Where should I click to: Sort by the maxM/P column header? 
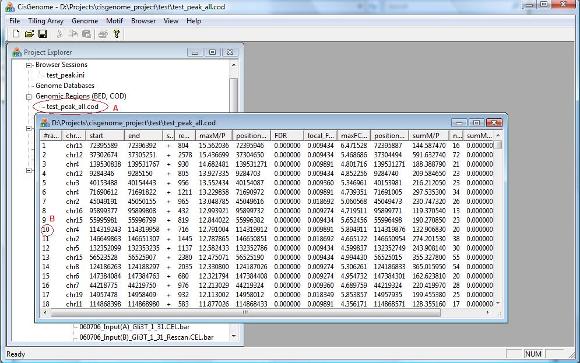(x=213, y=135)
